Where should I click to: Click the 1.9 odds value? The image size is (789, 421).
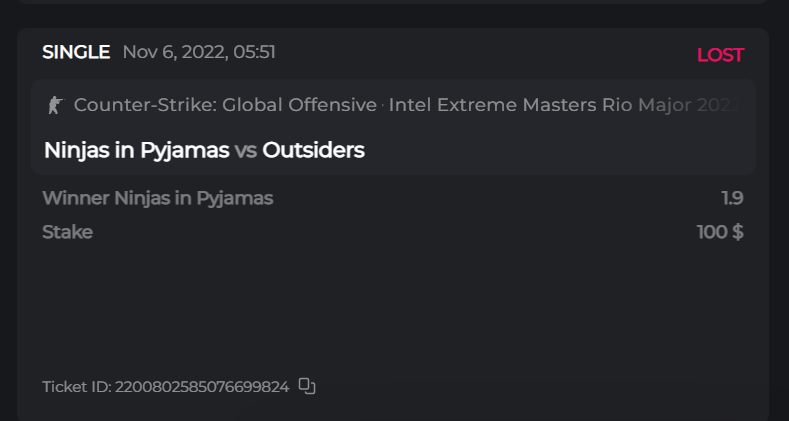click(732, 198)
